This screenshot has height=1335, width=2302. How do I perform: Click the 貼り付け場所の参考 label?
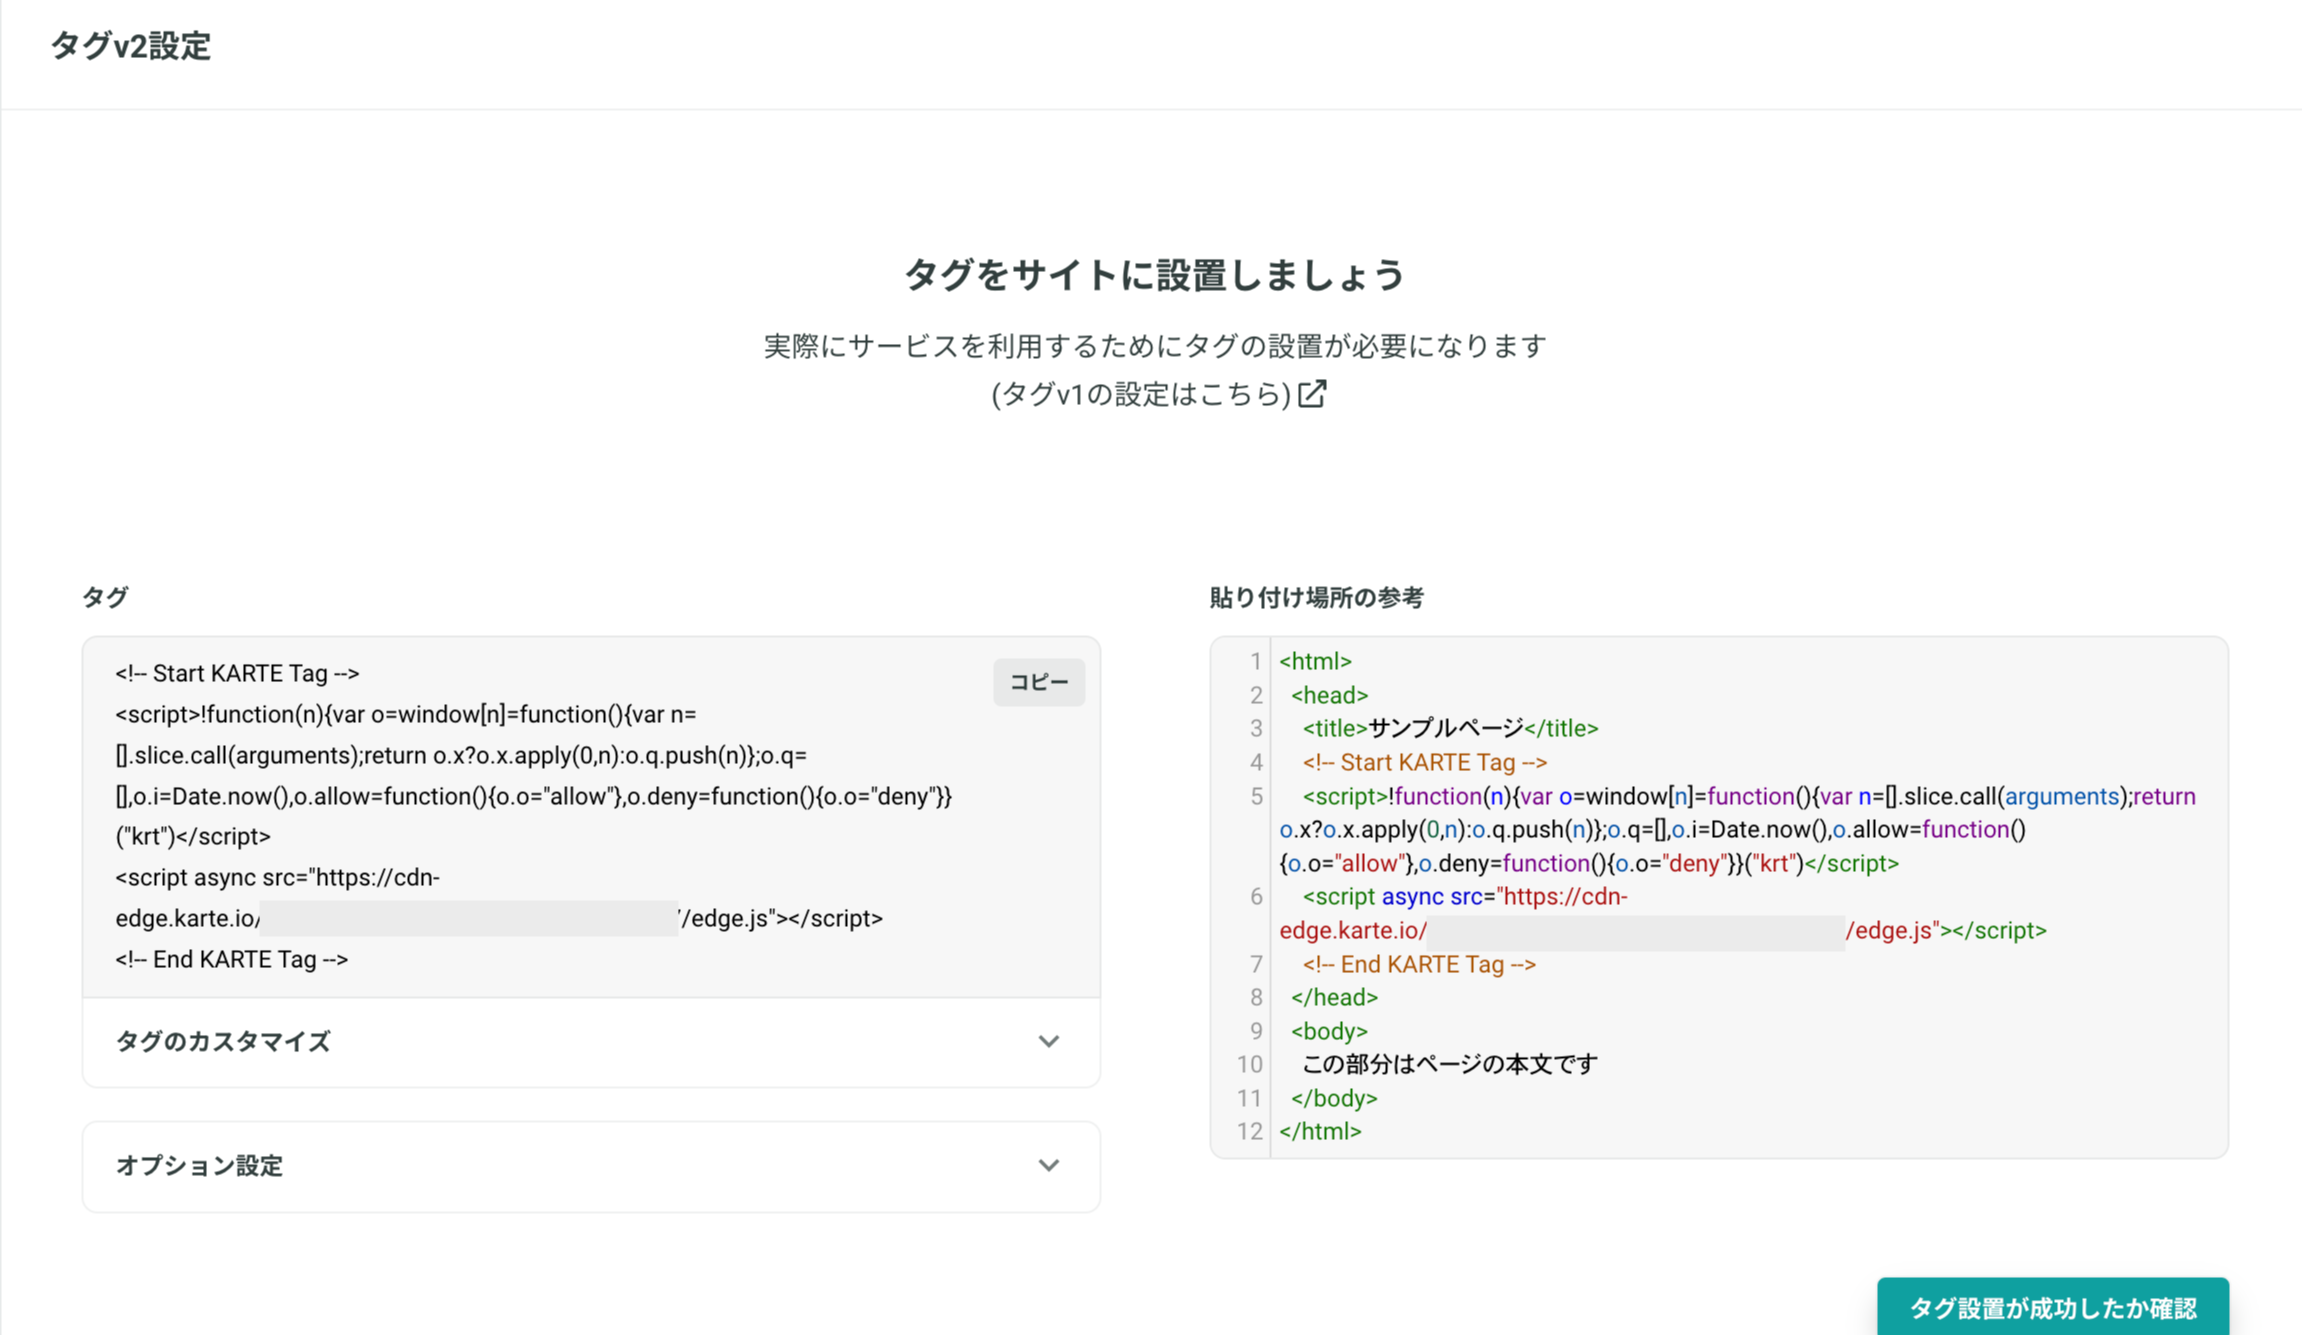click(x=1316, y=597)
